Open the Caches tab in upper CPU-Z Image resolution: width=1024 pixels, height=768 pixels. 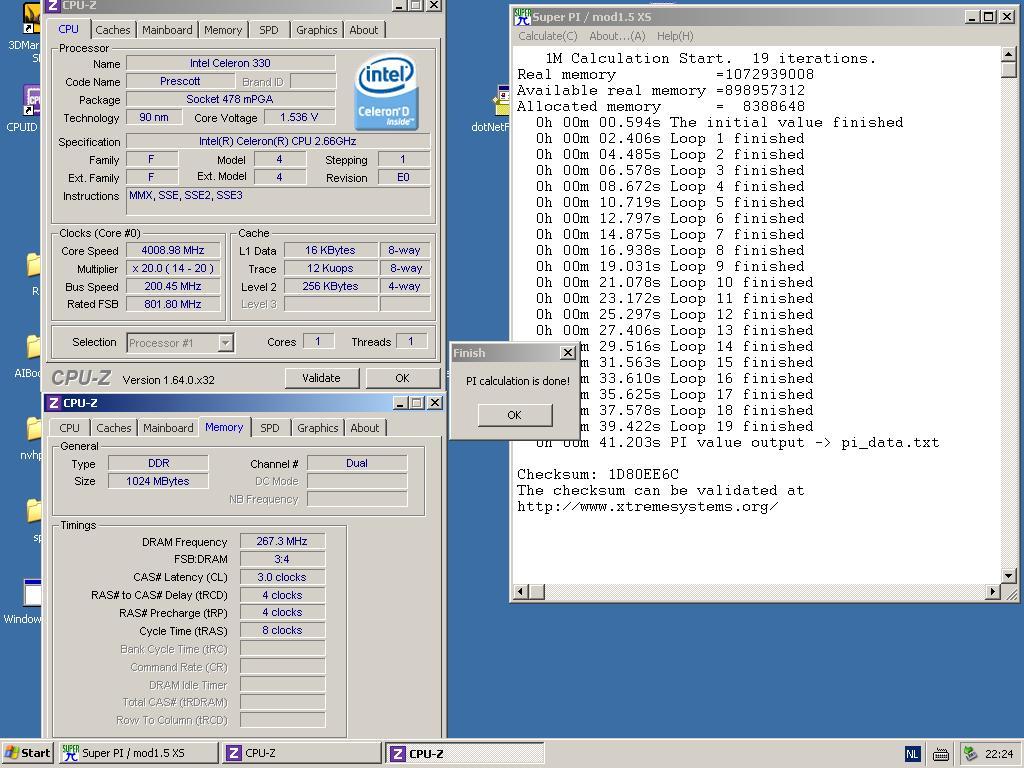click(x=112, y=30)
